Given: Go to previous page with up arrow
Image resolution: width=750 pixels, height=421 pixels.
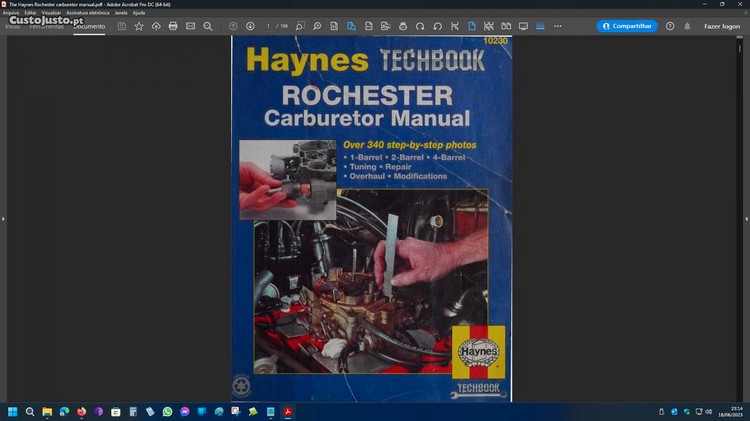Looking at the screenshot, I should [x=233, y=26].
